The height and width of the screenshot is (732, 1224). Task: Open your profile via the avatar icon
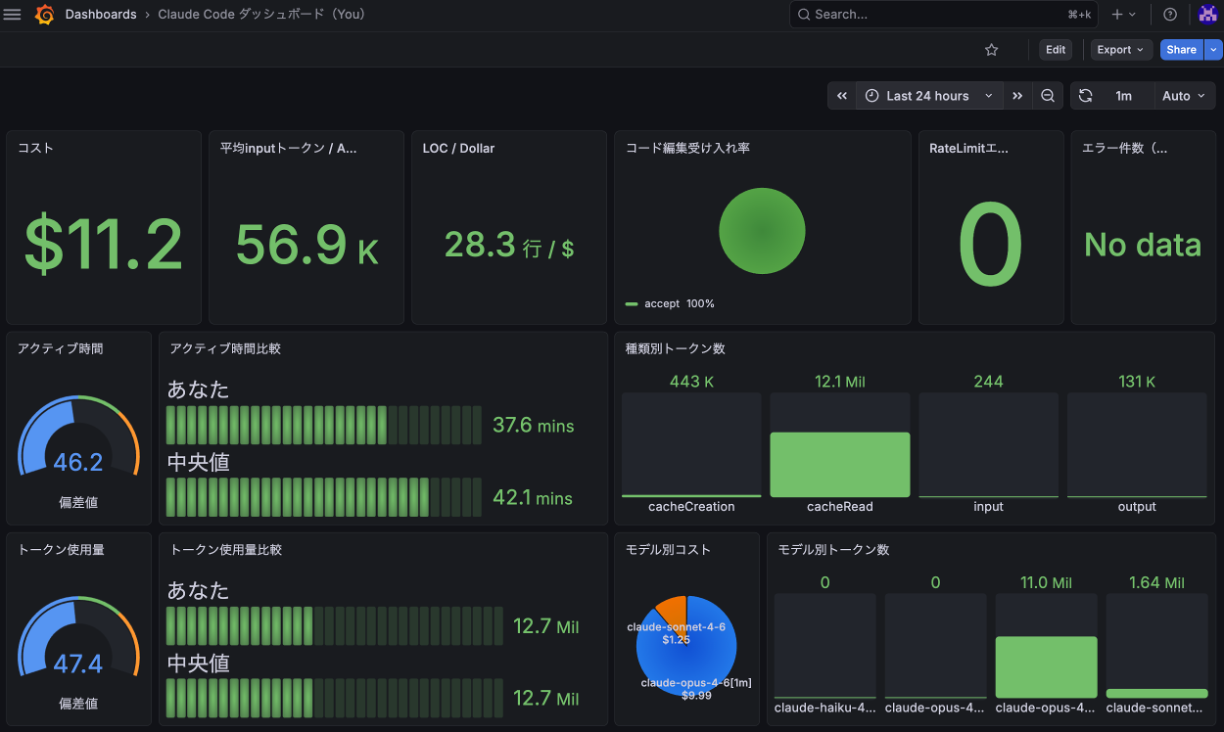tap(1208, 14)
